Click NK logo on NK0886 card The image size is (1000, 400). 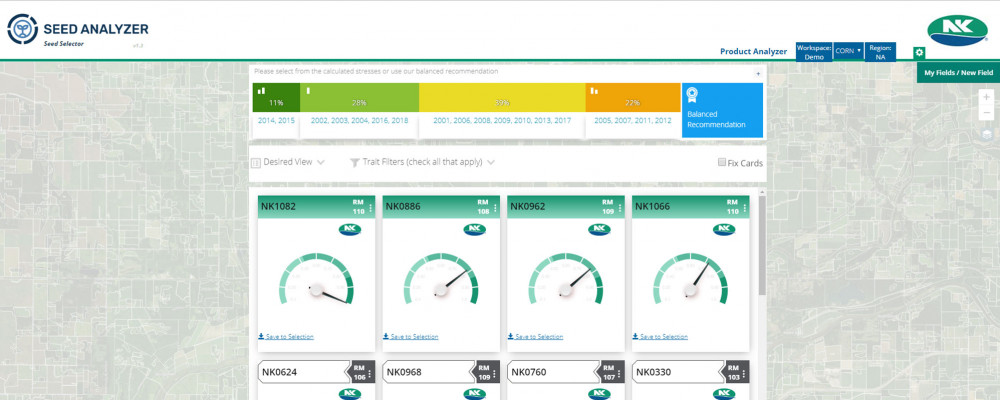pos(474,230)
